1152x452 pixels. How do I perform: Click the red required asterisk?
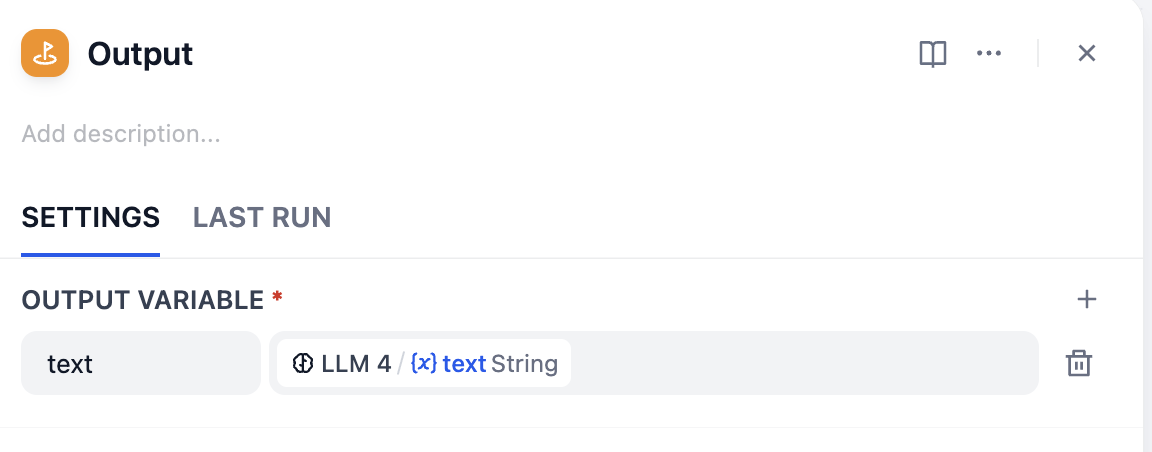(x=277, y=297)
